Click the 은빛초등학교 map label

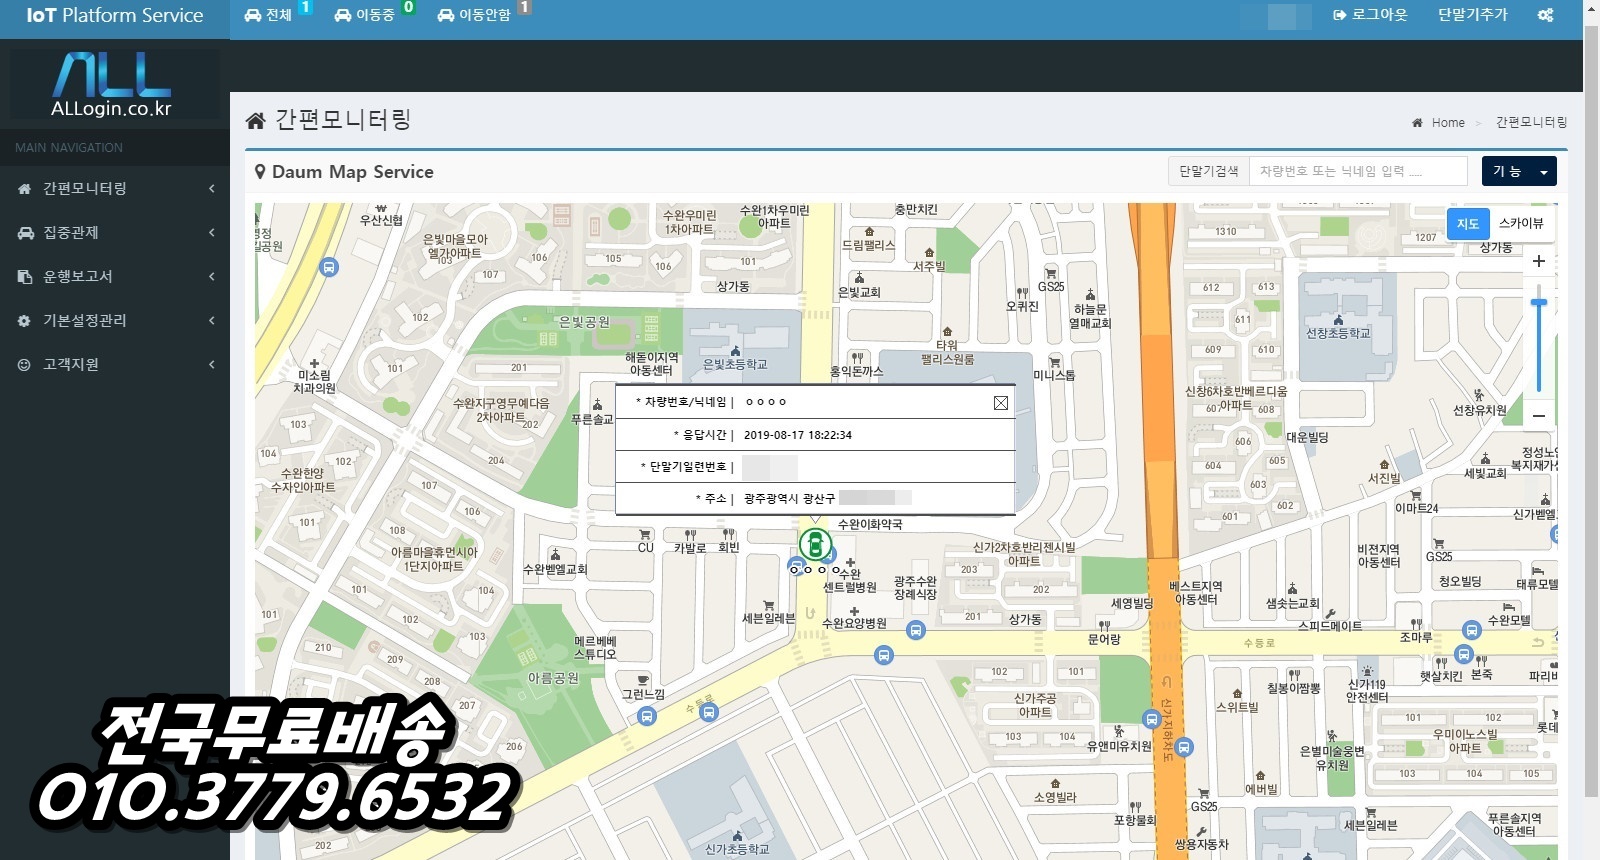[x=735, y=364]
